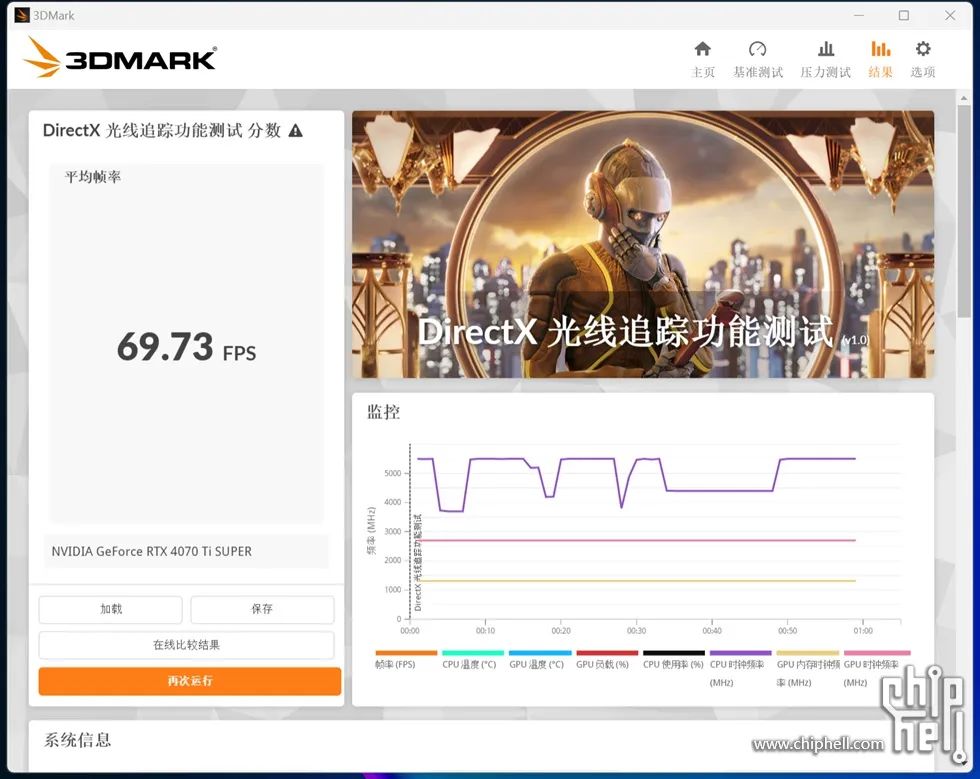
Task: Click the warning triangle beside the score title
Action: point(296,131)
